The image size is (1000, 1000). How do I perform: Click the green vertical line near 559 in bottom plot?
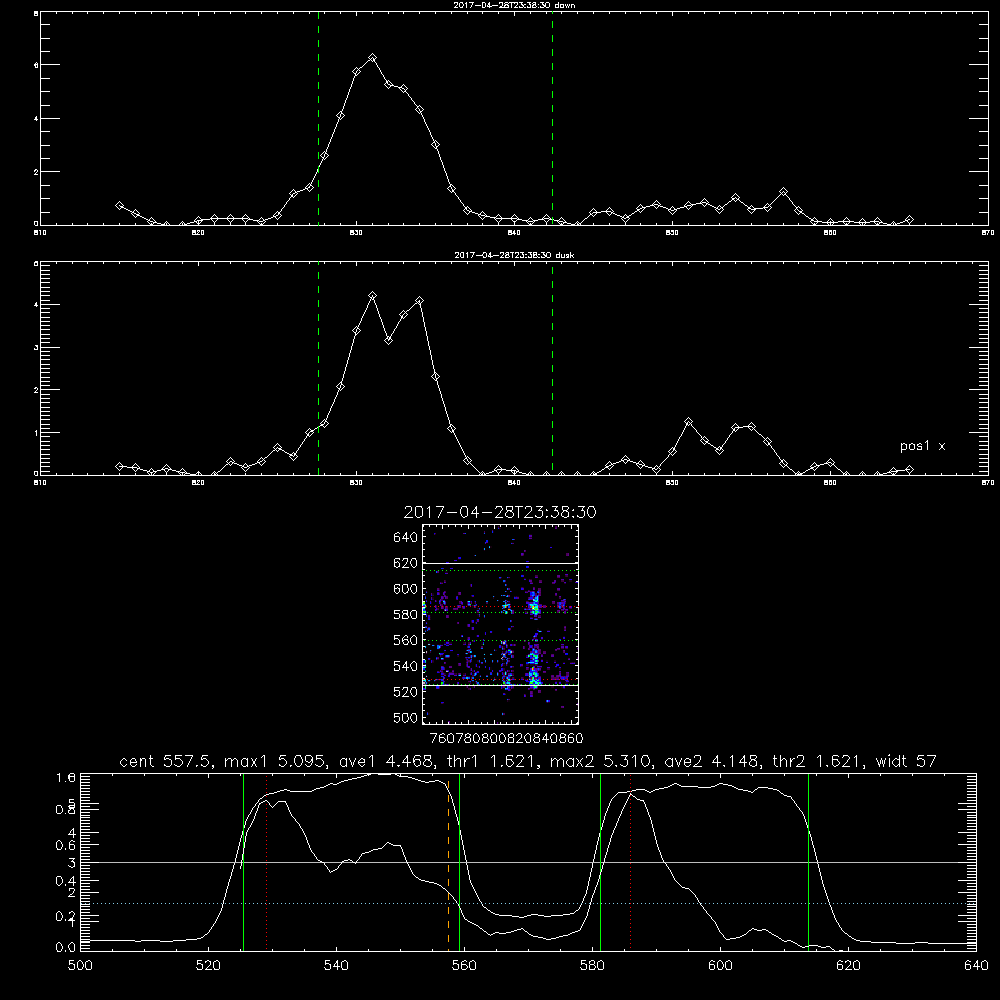(459, 862)
